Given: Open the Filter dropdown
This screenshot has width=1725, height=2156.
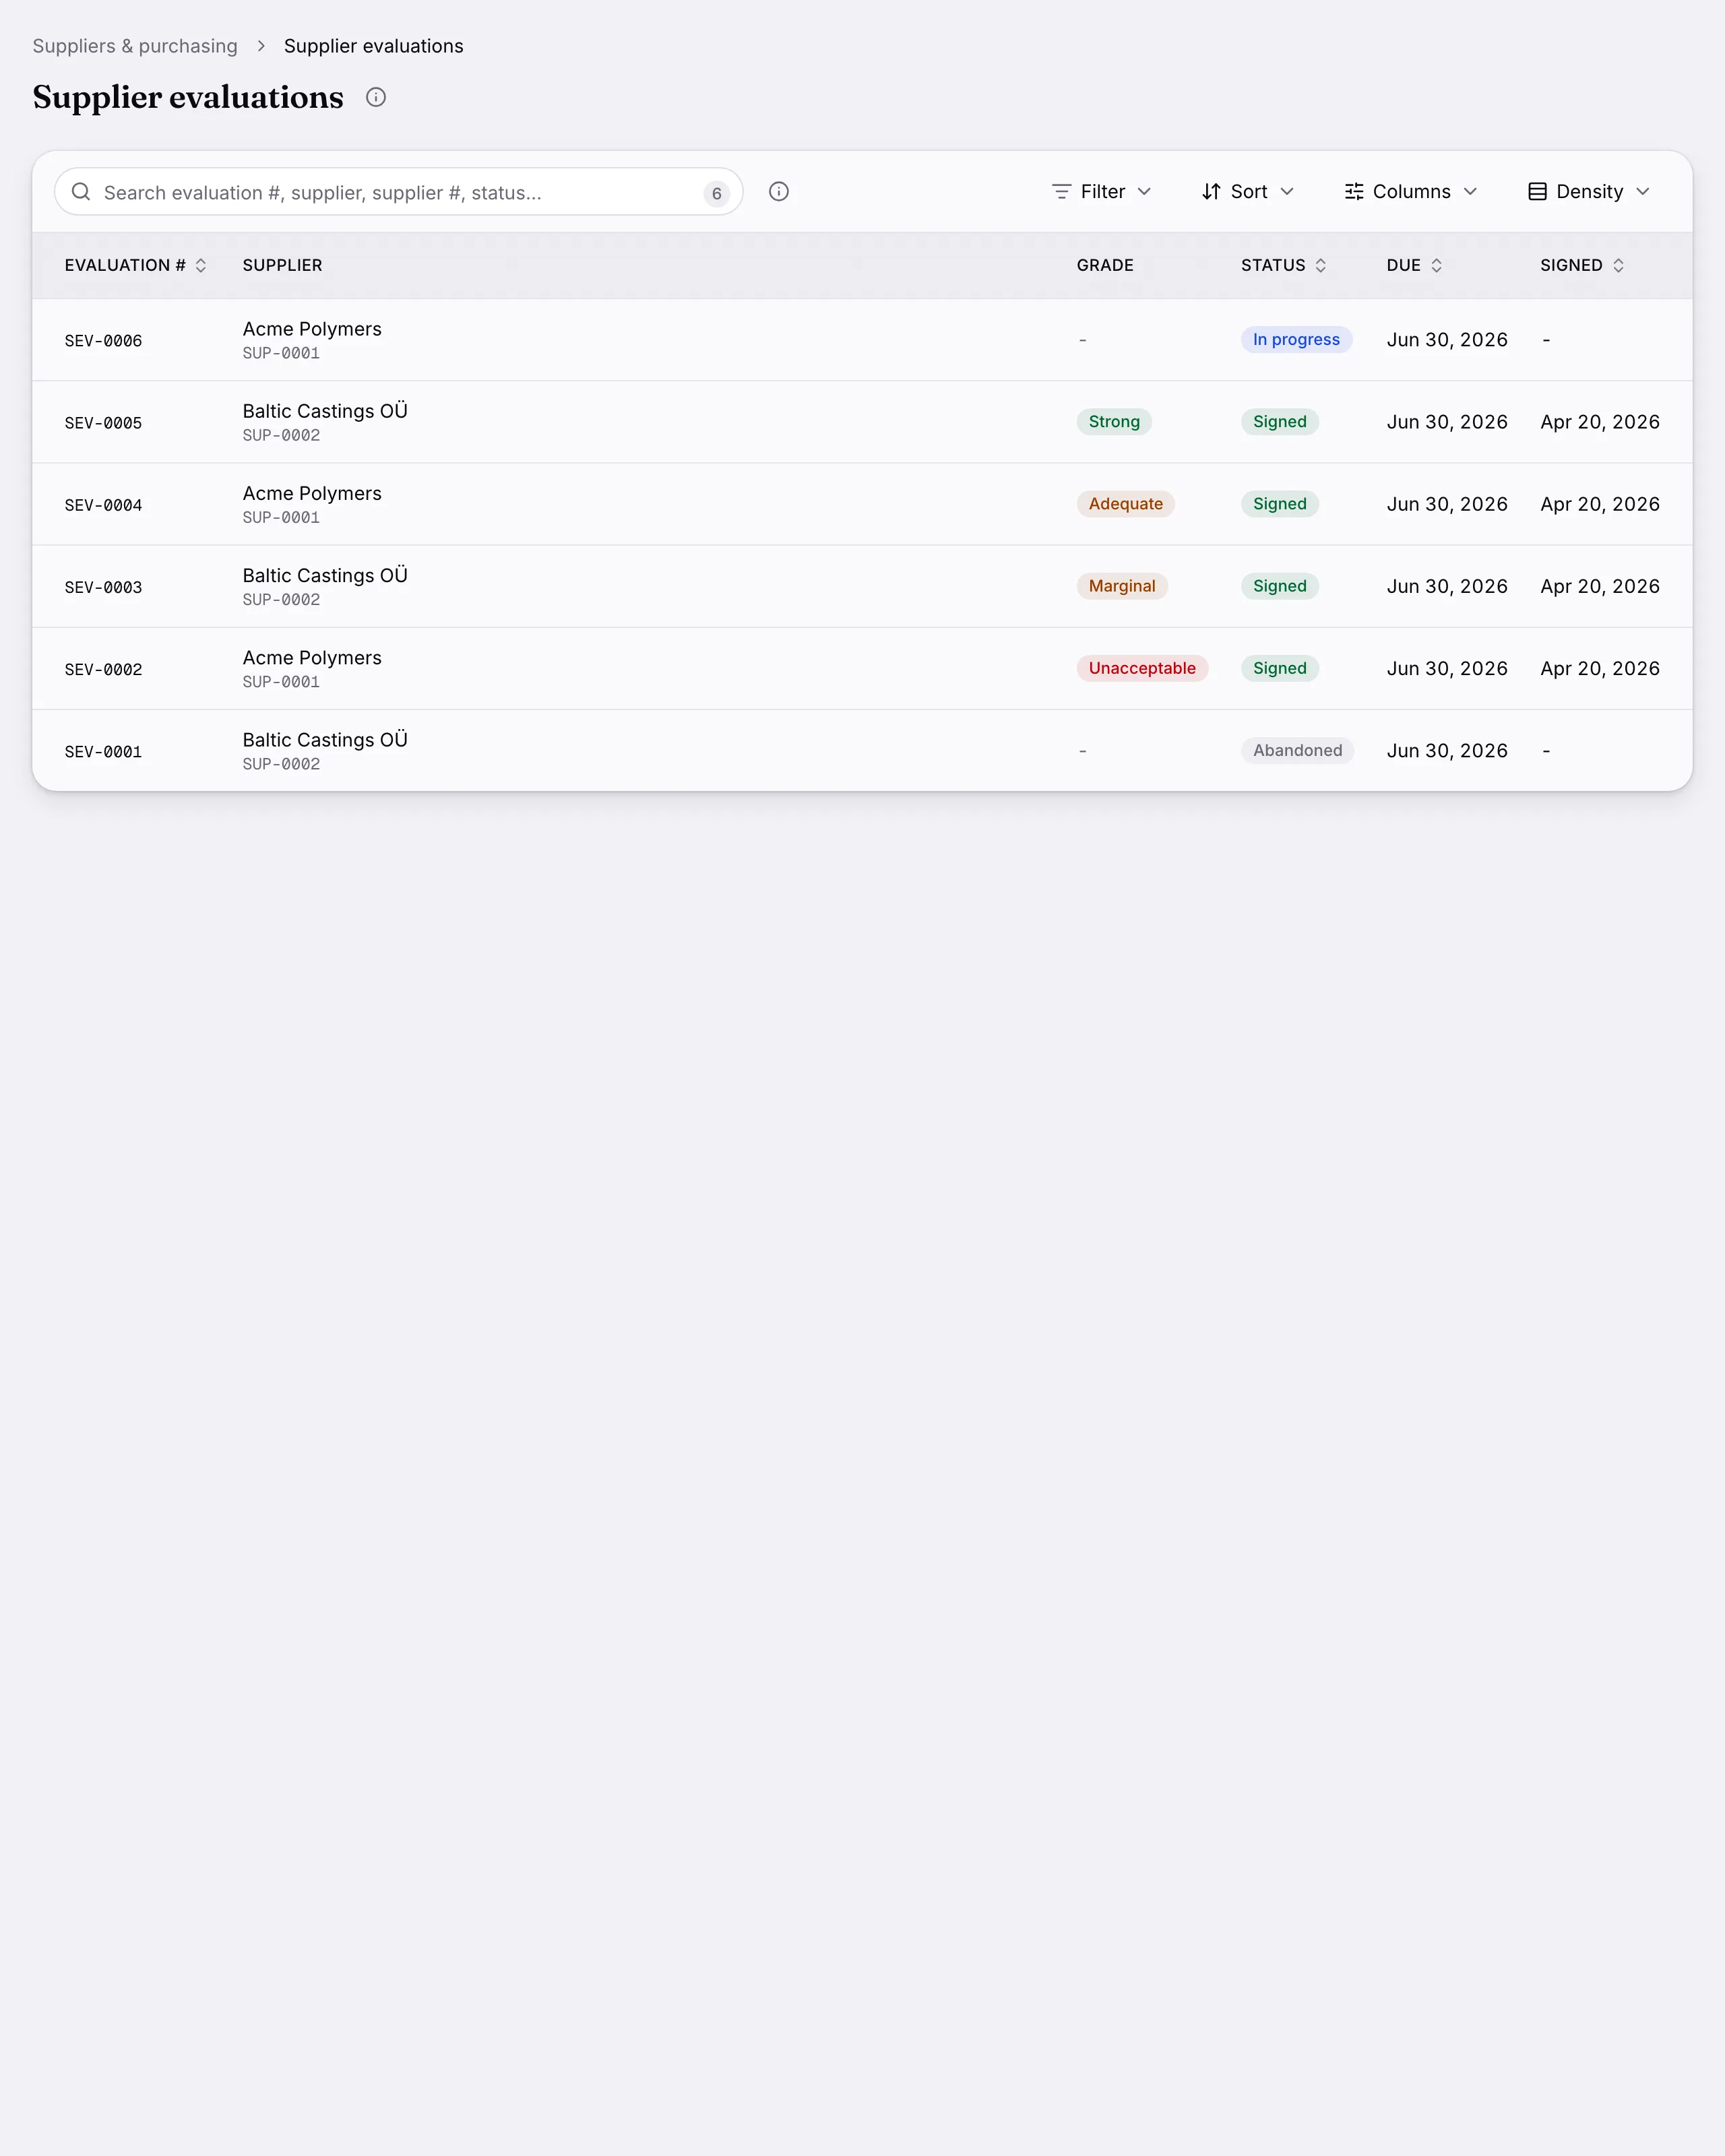Looking at the screenshot, I should click(x=1102, y=191).
